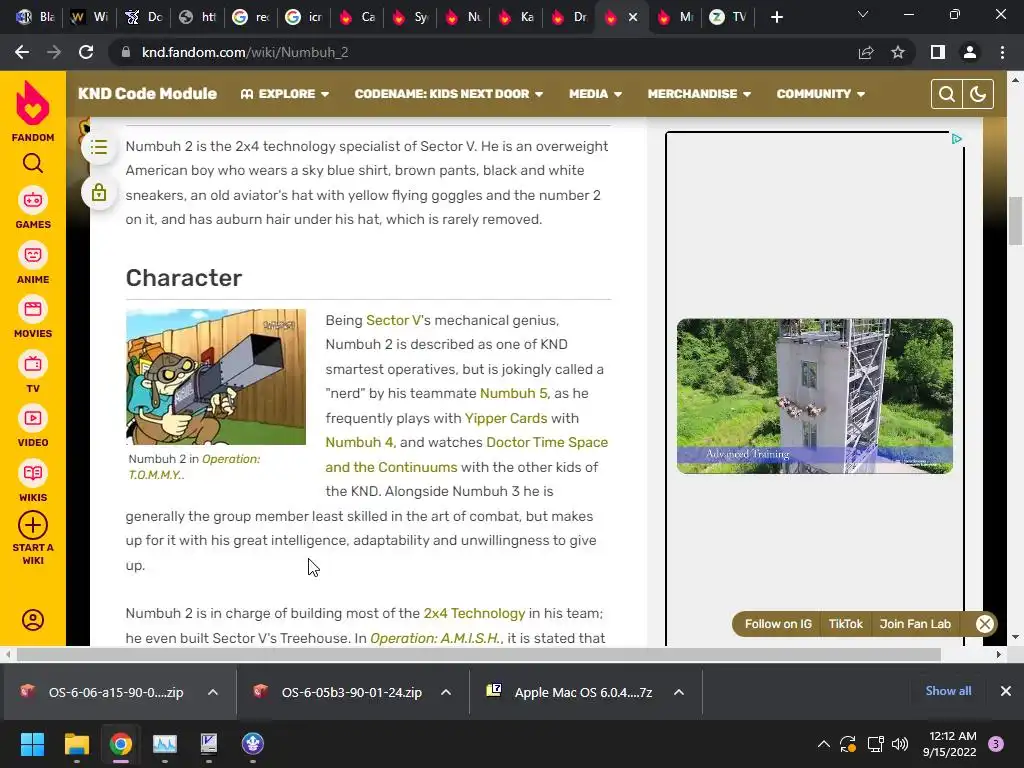This screenshot has width=1024, height=768.
Task: Open the Windows Start menu
Action: pos(32,744)
